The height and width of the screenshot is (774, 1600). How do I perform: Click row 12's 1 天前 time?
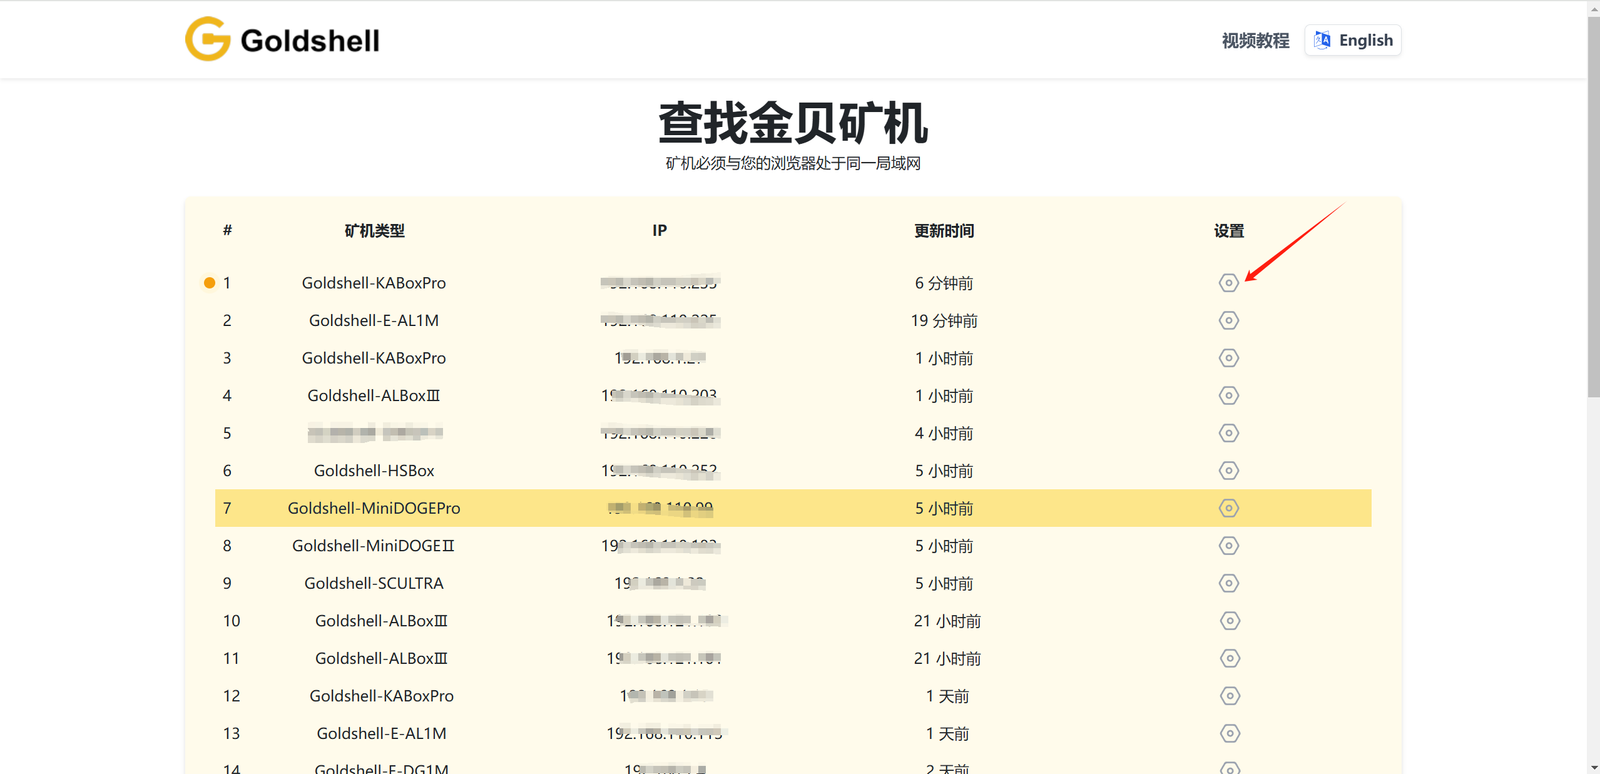click(x=947, y=696)
